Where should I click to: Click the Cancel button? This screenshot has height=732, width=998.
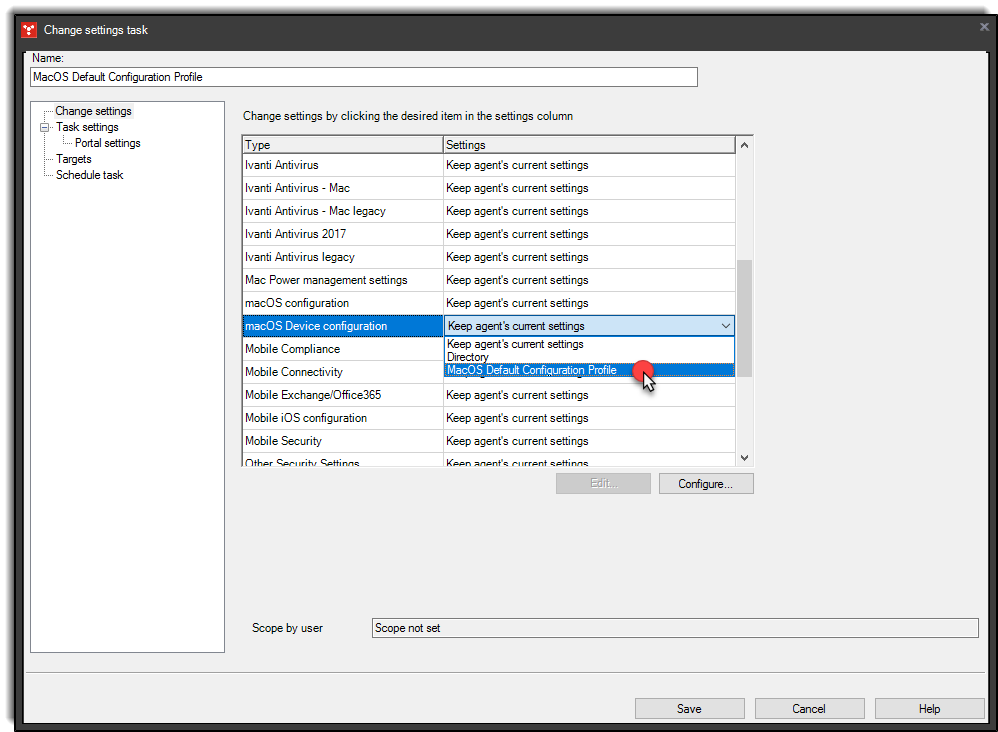click(x=809, y=708)
